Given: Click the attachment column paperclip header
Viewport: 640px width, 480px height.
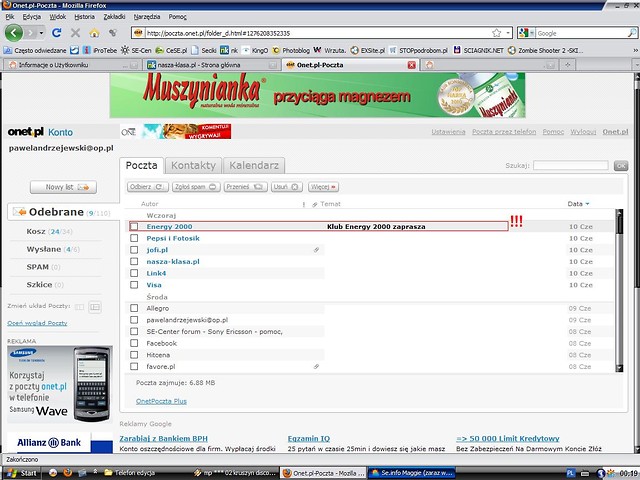Looking at the screenshot, I should 315,204.
